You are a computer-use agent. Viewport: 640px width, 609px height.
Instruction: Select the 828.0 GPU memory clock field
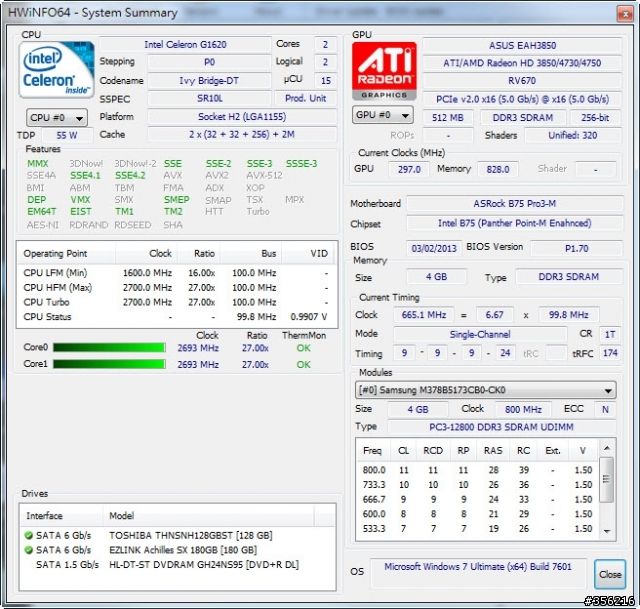pos(498,169)
